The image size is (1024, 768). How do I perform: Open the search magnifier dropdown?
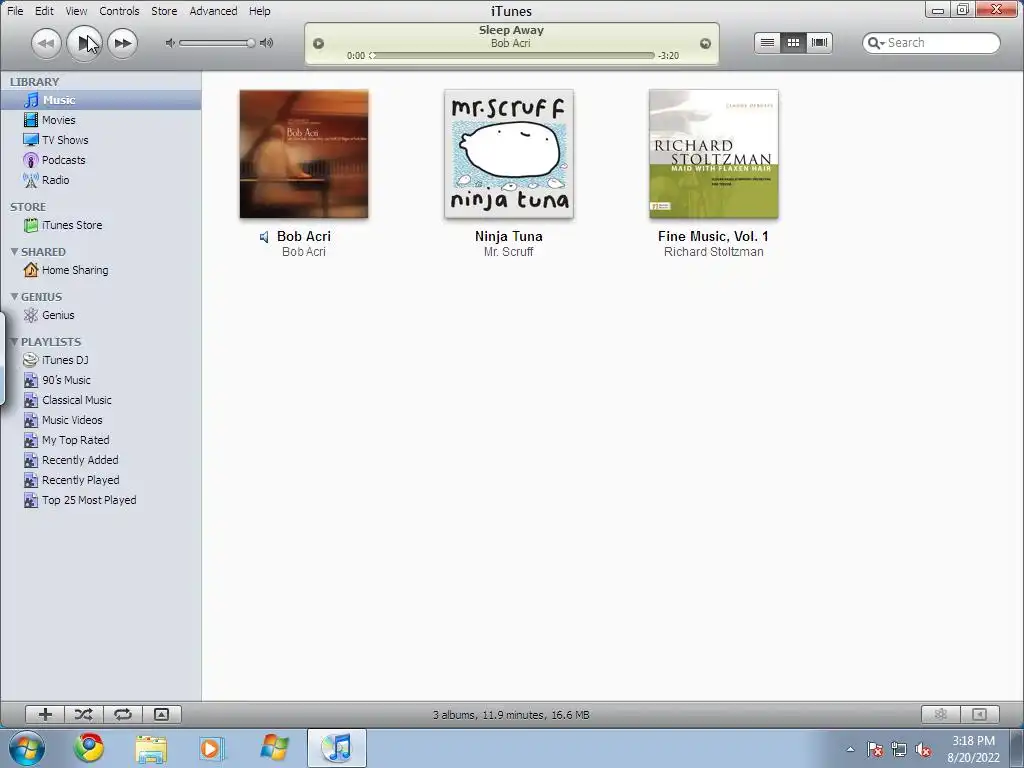(875, 43)
